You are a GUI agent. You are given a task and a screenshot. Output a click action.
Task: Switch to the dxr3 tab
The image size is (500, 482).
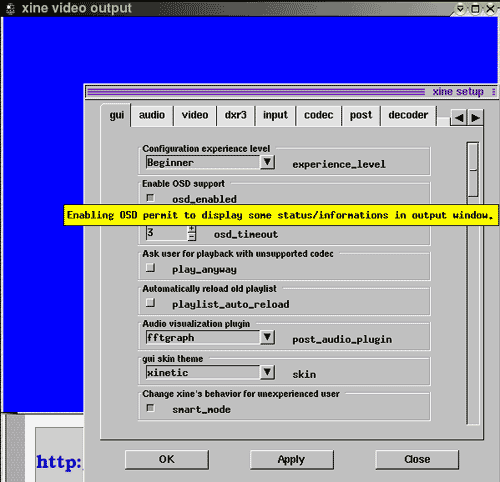pos(236,116)
